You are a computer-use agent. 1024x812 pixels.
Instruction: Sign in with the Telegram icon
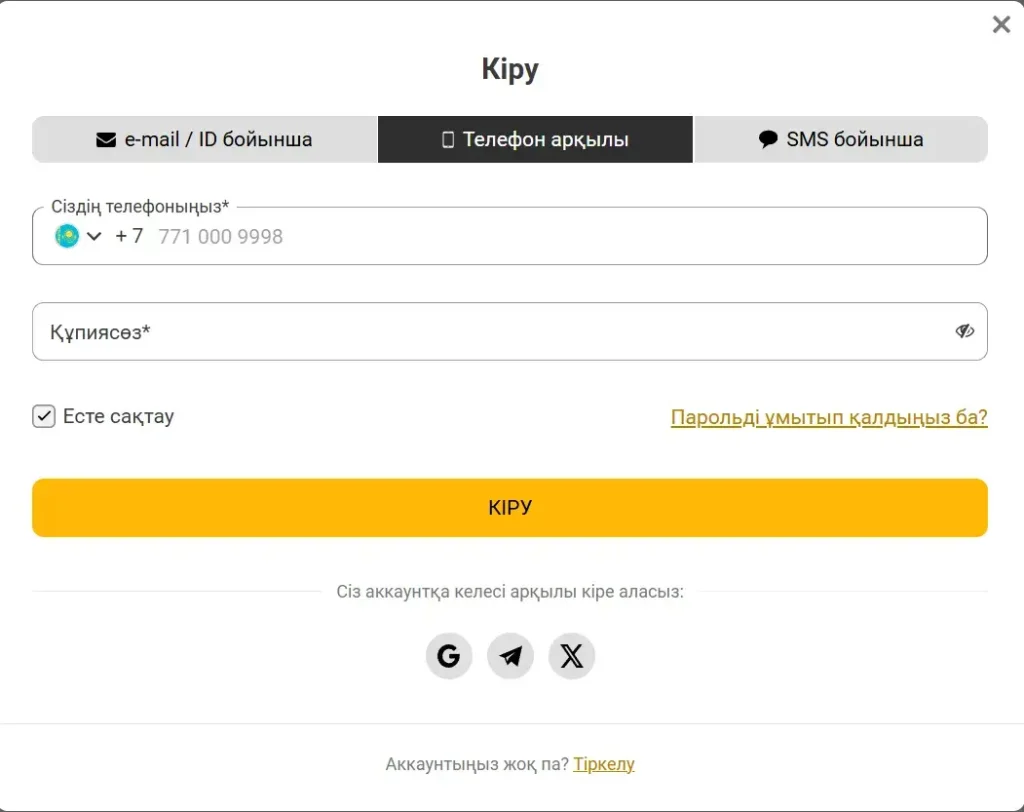(x=510, y=655)
